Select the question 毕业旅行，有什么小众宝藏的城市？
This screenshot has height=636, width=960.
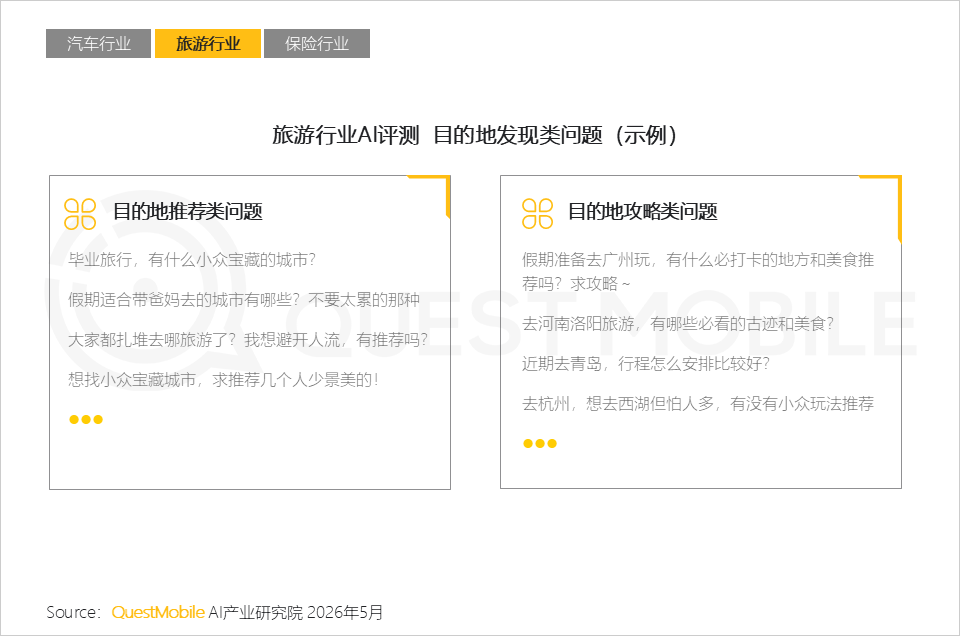tap(192, 260)
